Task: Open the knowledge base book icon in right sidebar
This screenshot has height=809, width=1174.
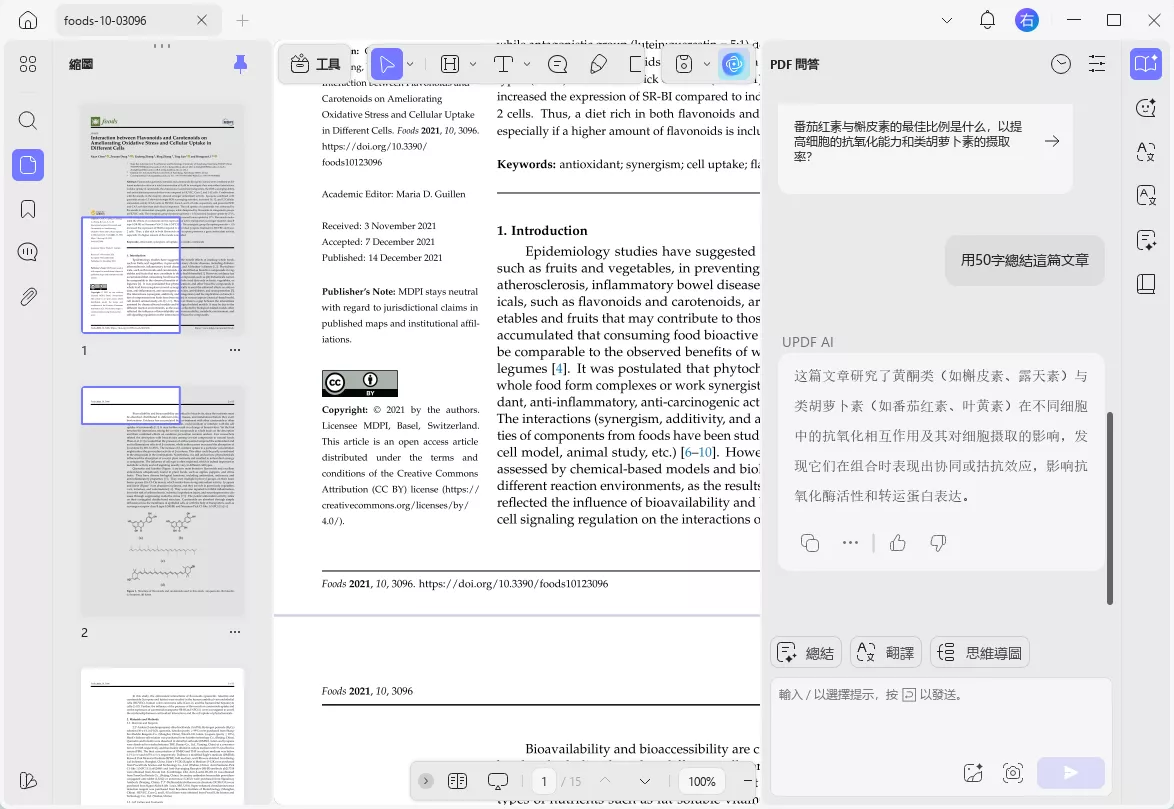Action: (x=1146, y=284)
